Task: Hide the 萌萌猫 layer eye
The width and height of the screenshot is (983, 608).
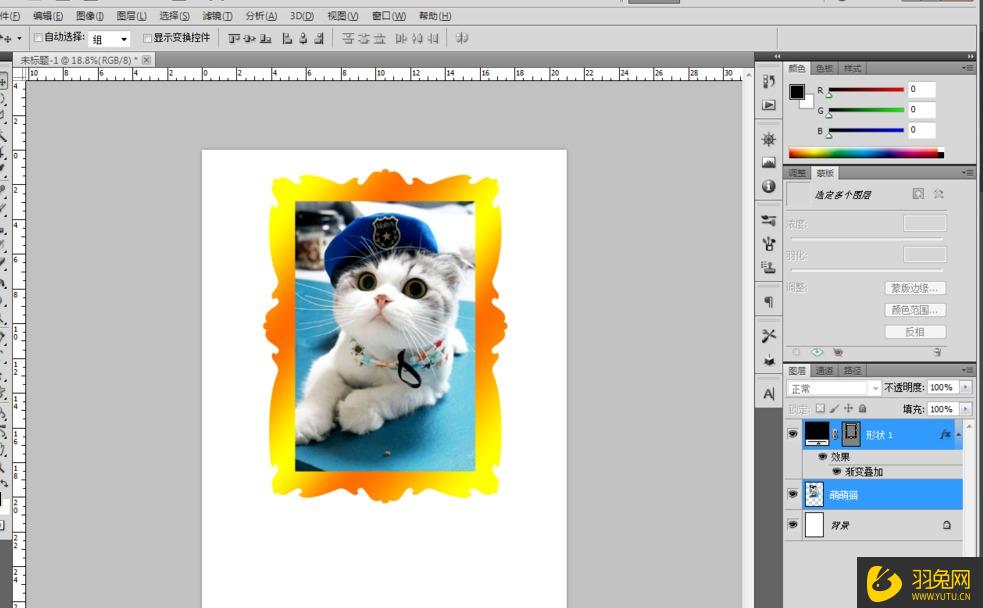Action: (x=792, y=494)
